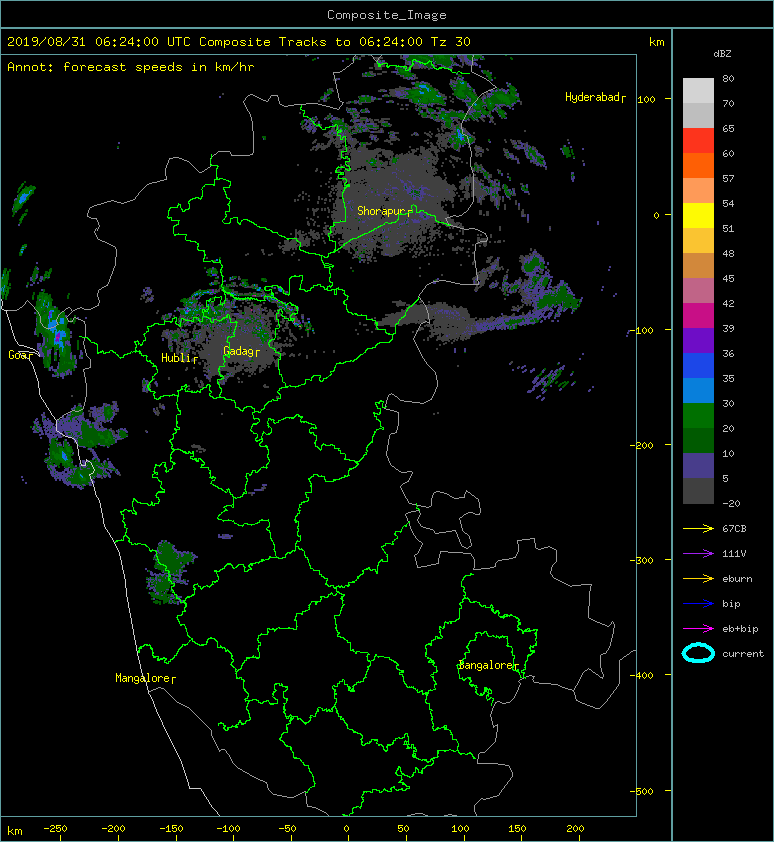Click the magenta eb+bip arrow symbol

point(698,628)
